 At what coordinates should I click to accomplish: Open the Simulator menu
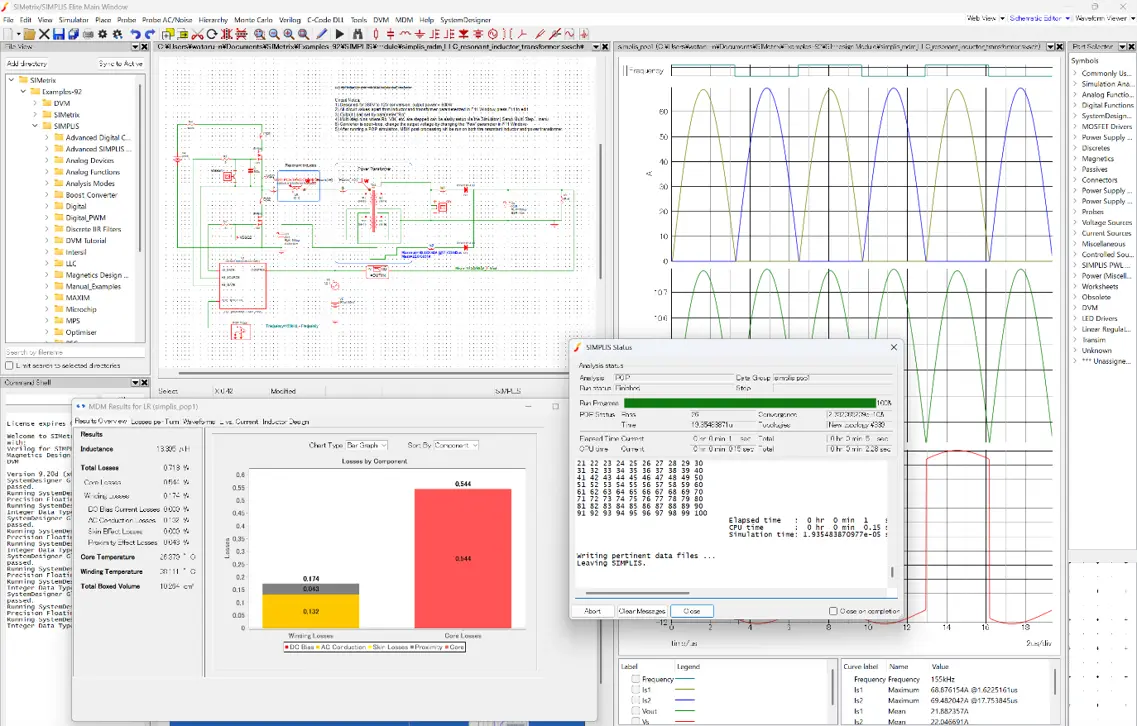(x=73, y=20)
